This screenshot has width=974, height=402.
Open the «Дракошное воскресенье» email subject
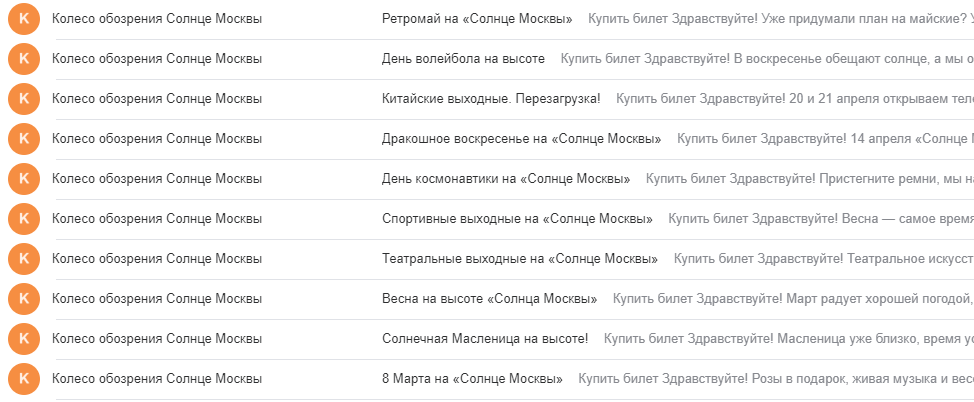521,139
